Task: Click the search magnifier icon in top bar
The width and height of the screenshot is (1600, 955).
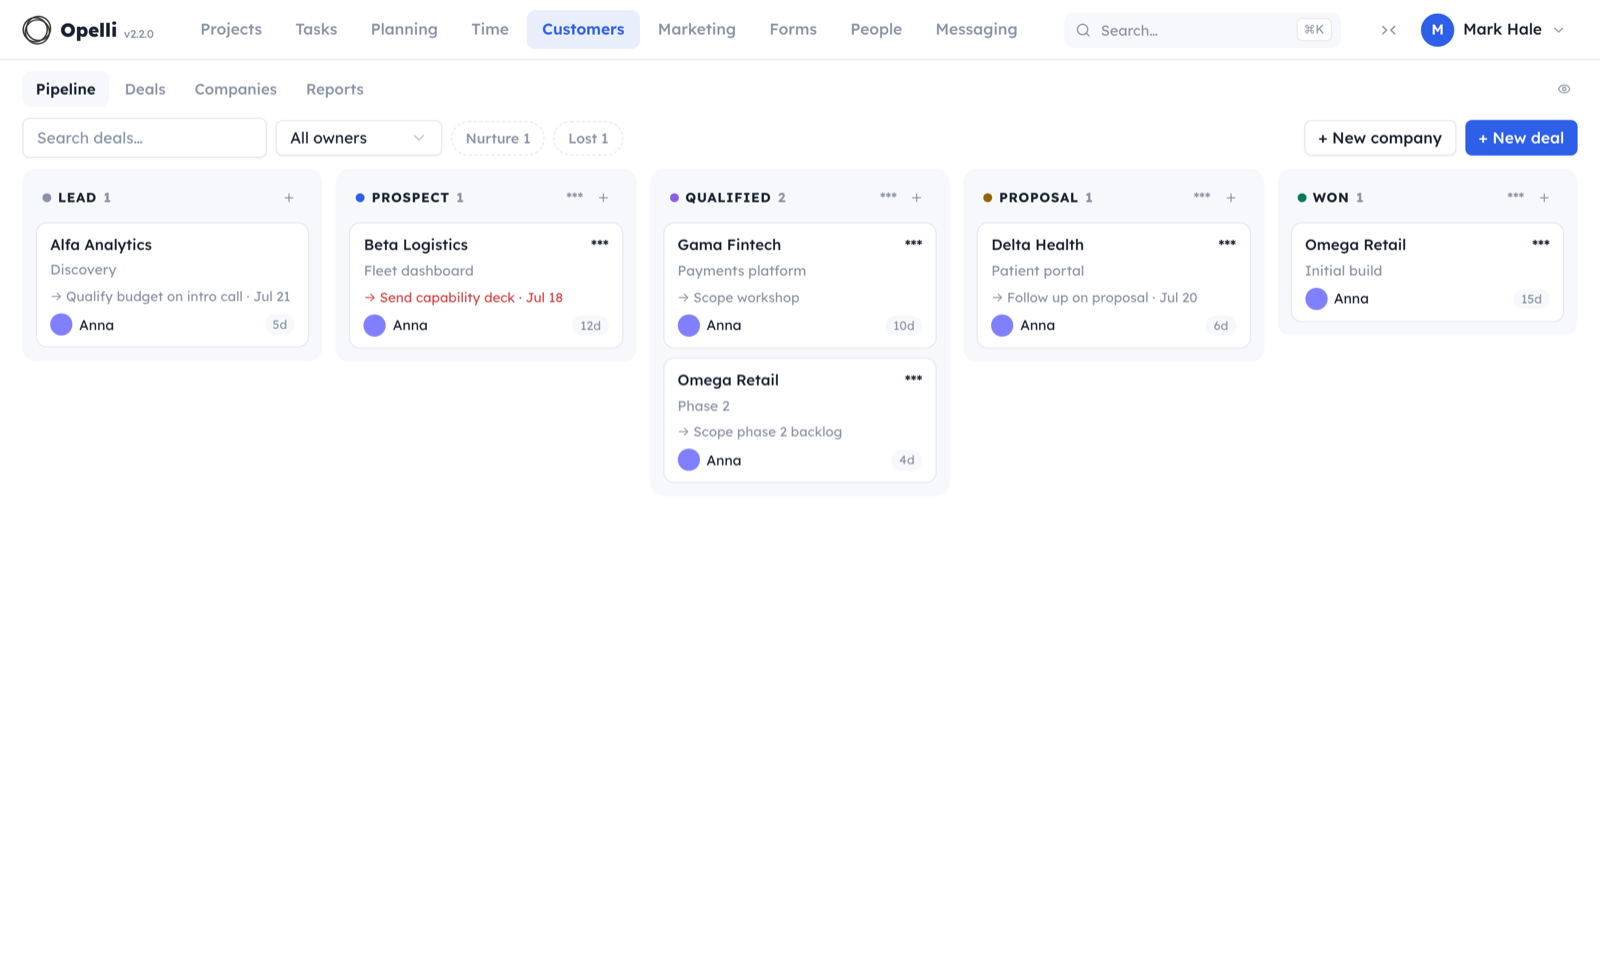Action: click(x=1083, y=30)
